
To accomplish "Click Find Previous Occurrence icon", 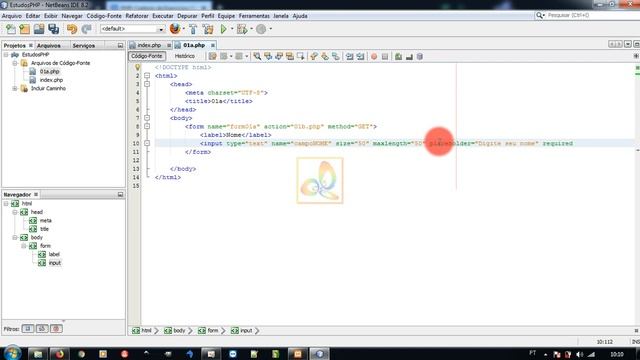I will [268, 56].
